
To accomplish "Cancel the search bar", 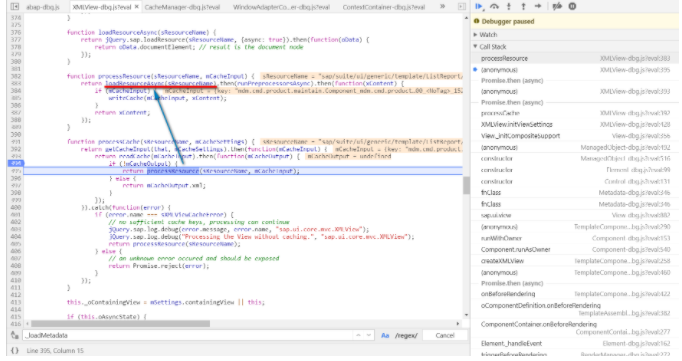I will (445, 335).
